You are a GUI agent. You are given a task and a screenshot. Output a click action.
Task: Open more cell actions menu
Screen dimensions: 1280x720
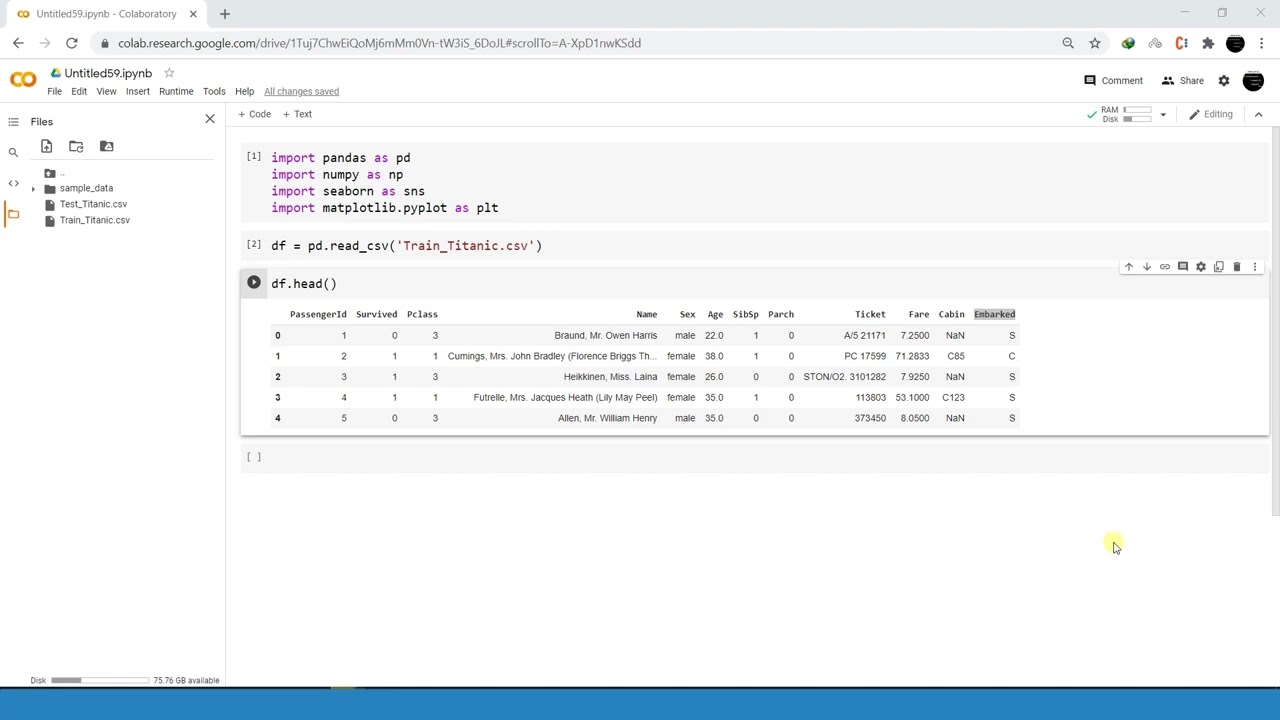(x=1255, y=267)
